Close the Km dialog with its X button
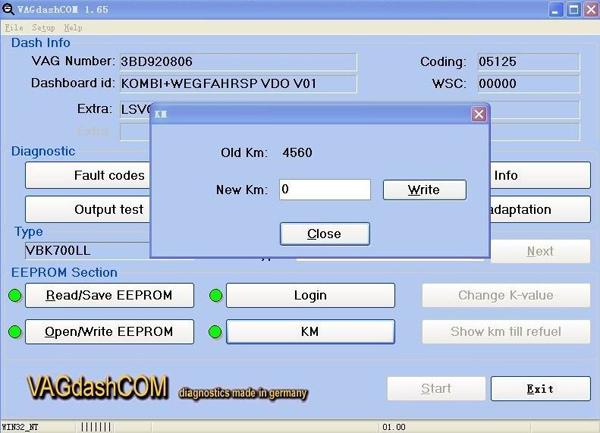The image size is (600, 433). pos(479,114)
